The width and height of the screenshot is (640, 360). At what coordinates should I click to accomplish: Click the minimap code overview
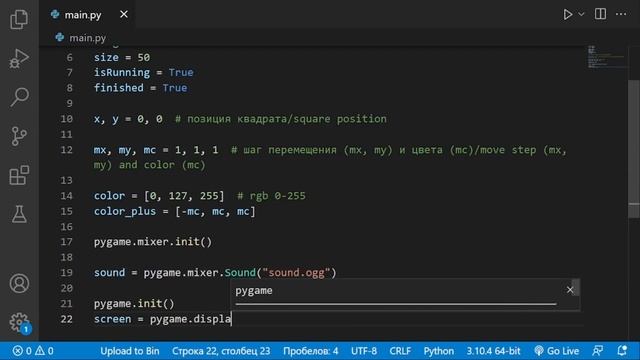pos(606,57)
